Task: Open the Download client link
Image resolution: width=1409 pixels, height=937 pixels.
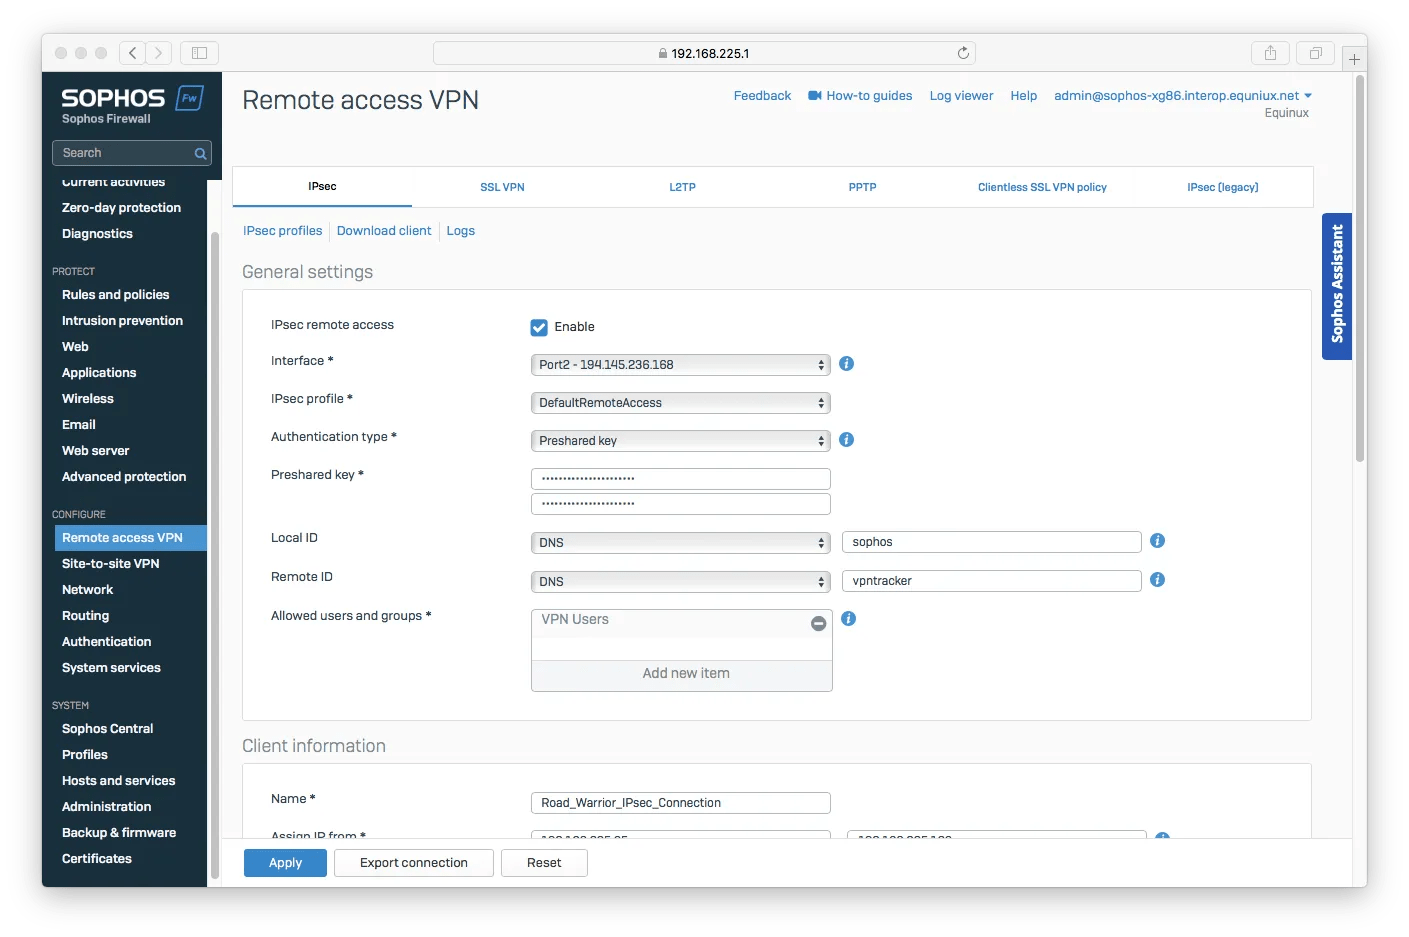Action: [x=384, y=231]
